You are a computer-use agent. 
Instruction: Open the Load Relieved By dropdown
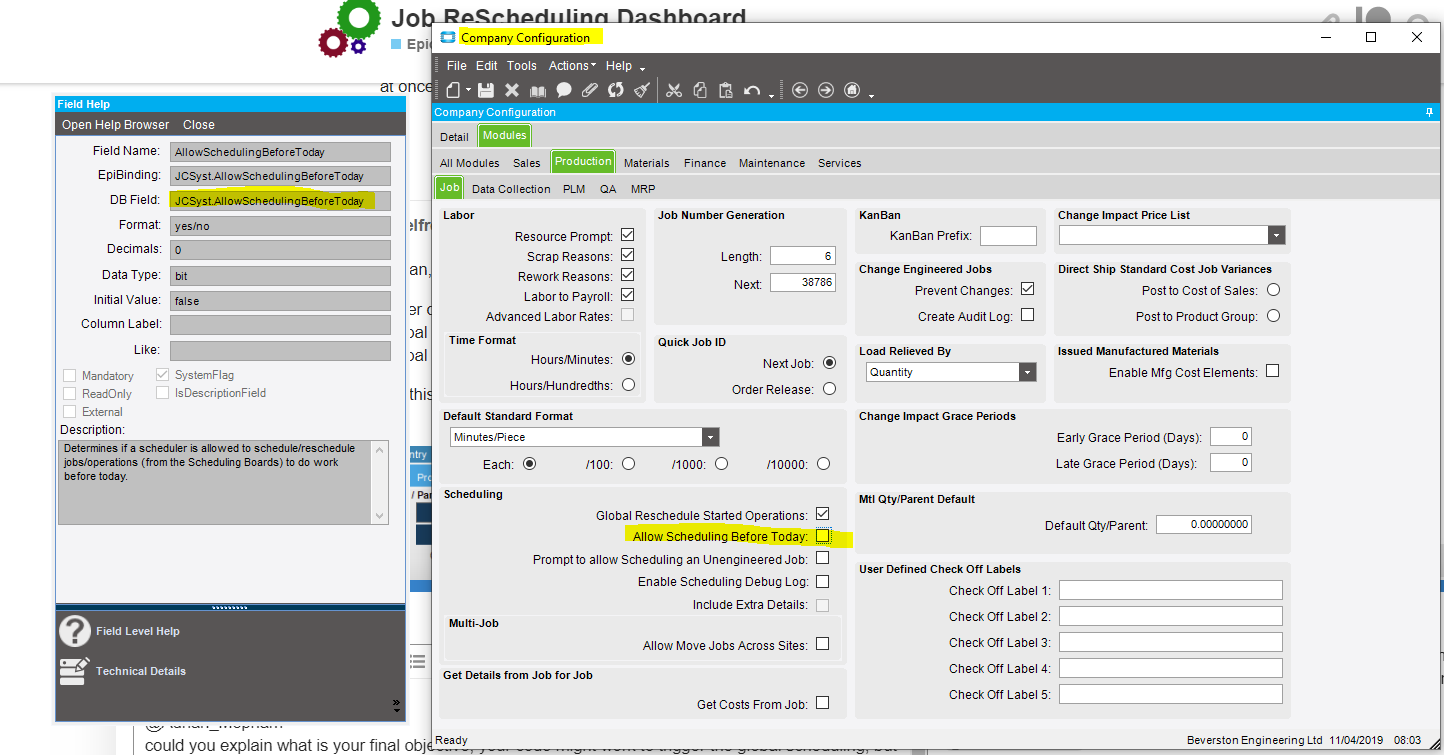1027,372
